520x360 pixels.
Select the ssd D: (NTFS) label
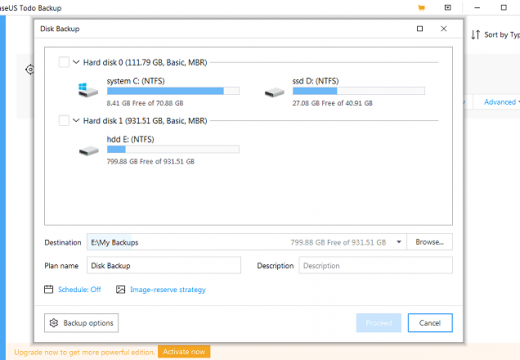316,81
